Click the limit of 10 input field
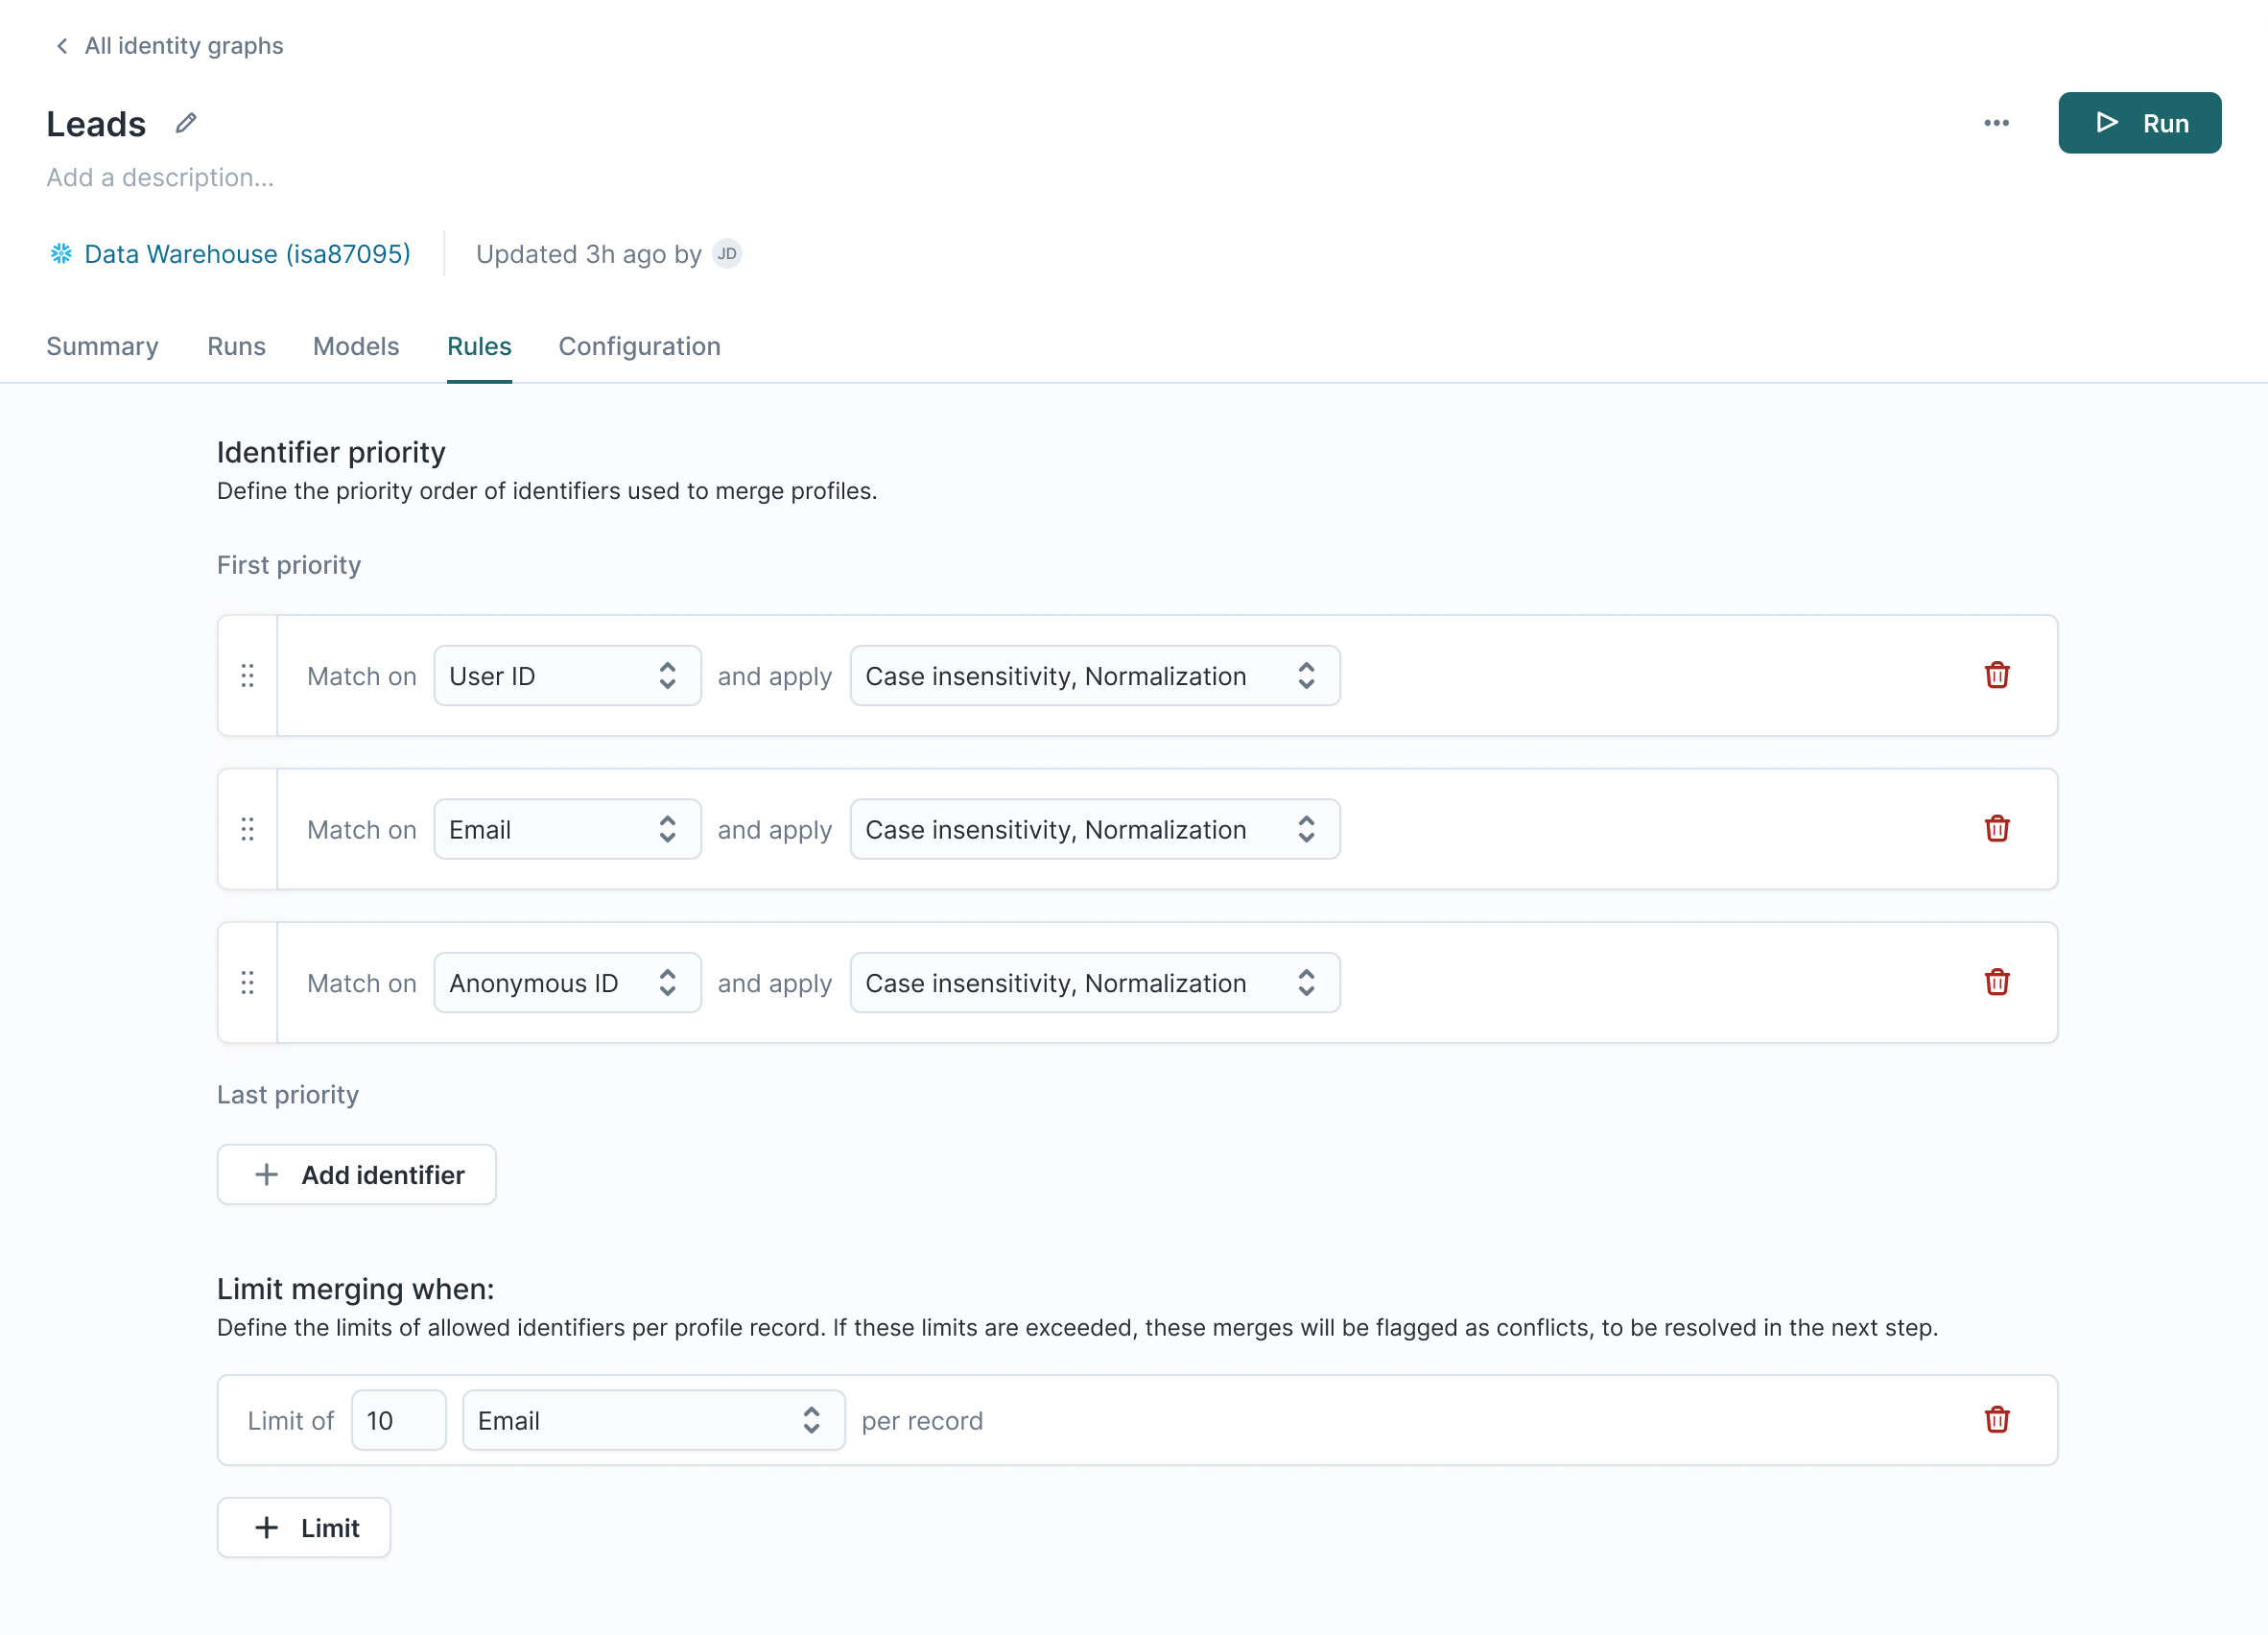2268x1635 pixels. click(x=396, y=1420)
